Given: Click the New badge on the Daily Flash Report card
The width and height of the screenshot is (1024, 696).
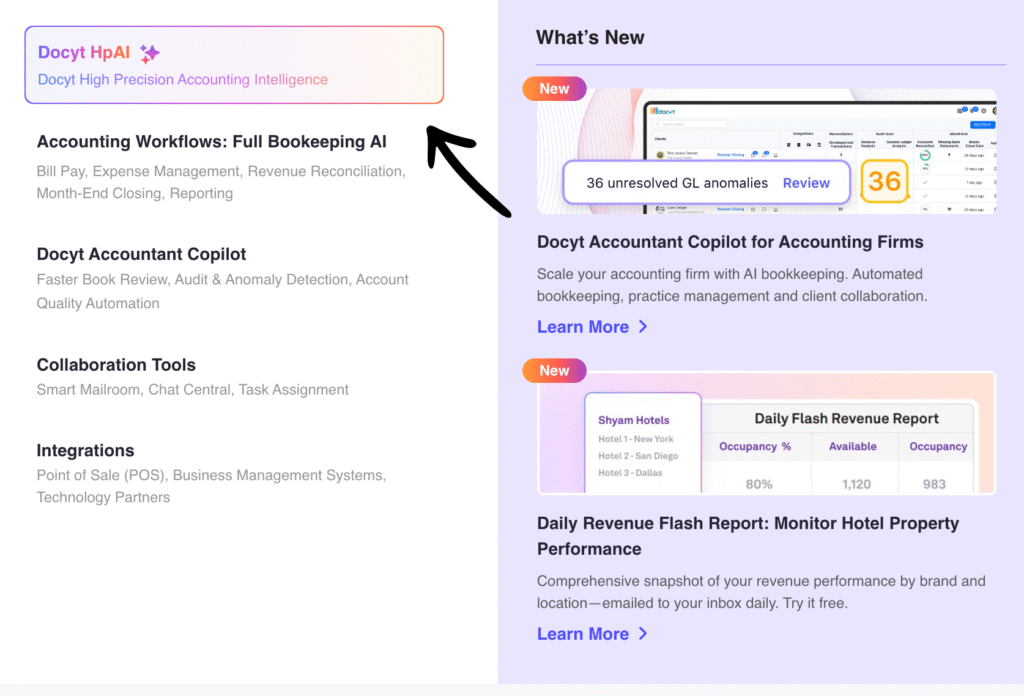Looking at the screenshot, I should click(554, 371).
